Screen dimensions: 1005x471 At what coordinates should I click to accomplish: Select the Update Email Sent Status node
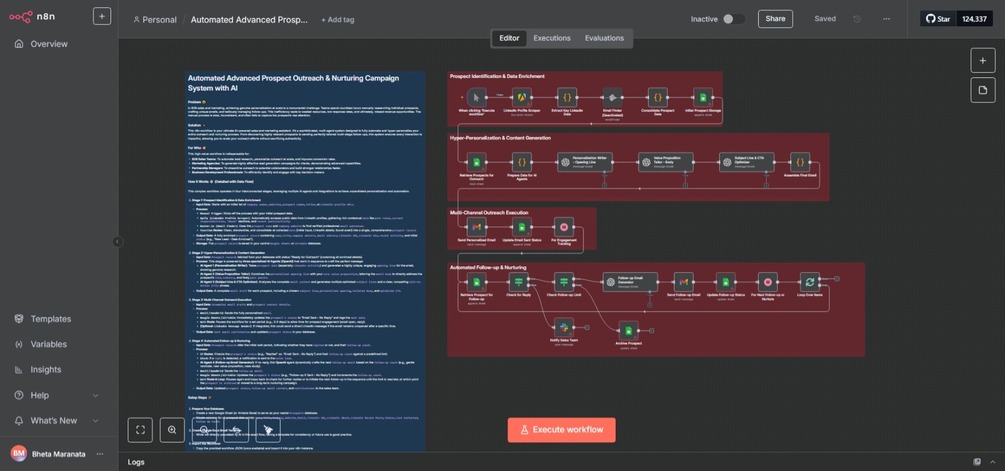pyautogui.click(x=522, y=227)
